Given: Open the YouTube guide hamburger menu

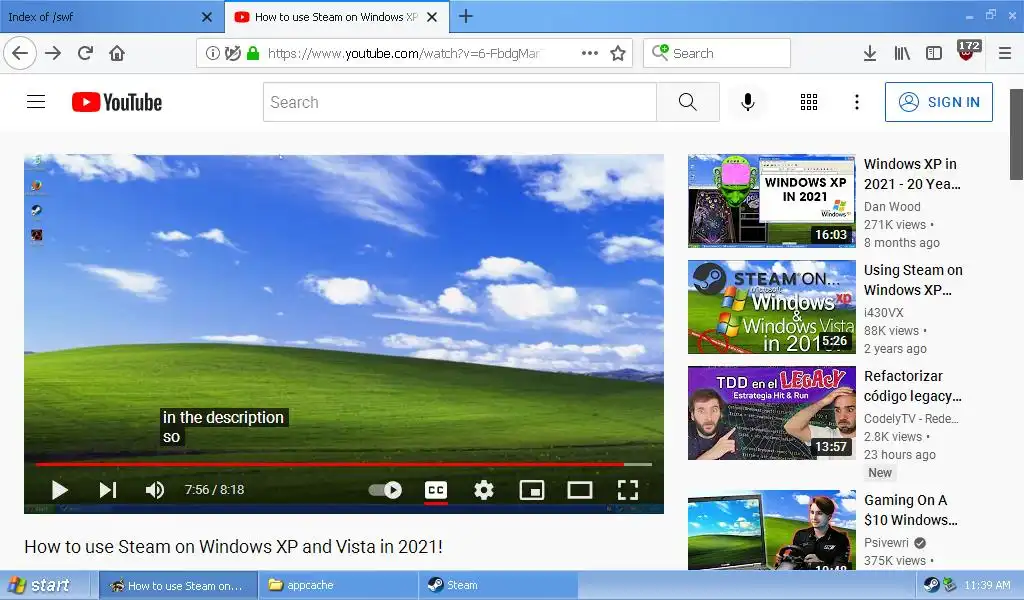Looking at the screenshot, I should click(36, 102).
